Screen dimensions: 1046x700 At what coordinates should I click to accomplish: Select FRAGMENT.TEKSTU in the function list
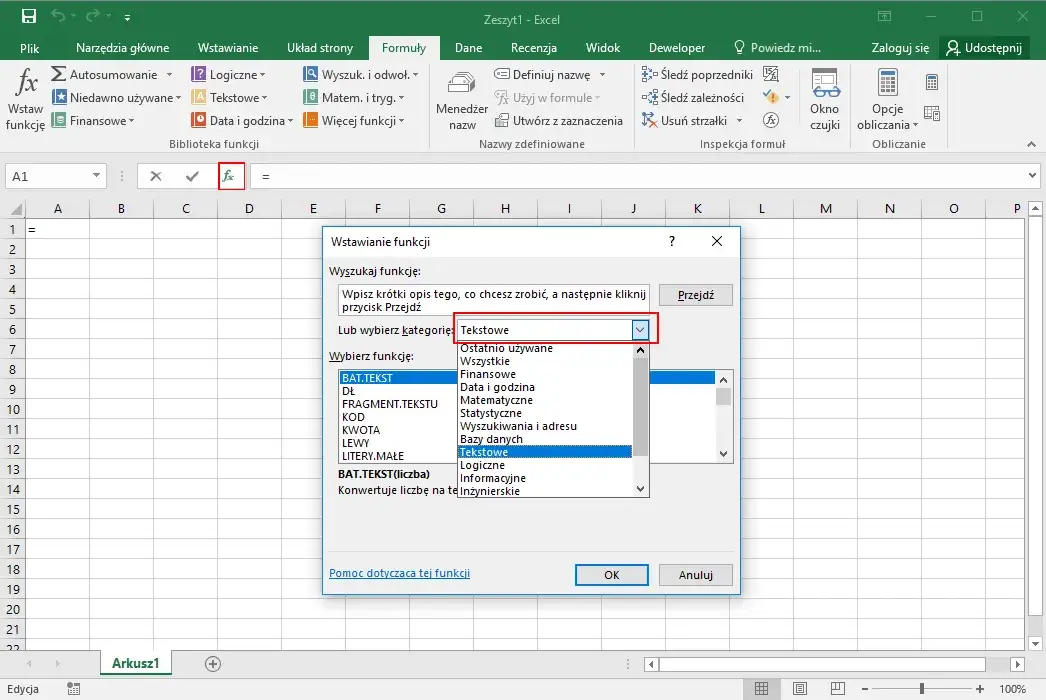pyautogui.click(x=390, y=404)
